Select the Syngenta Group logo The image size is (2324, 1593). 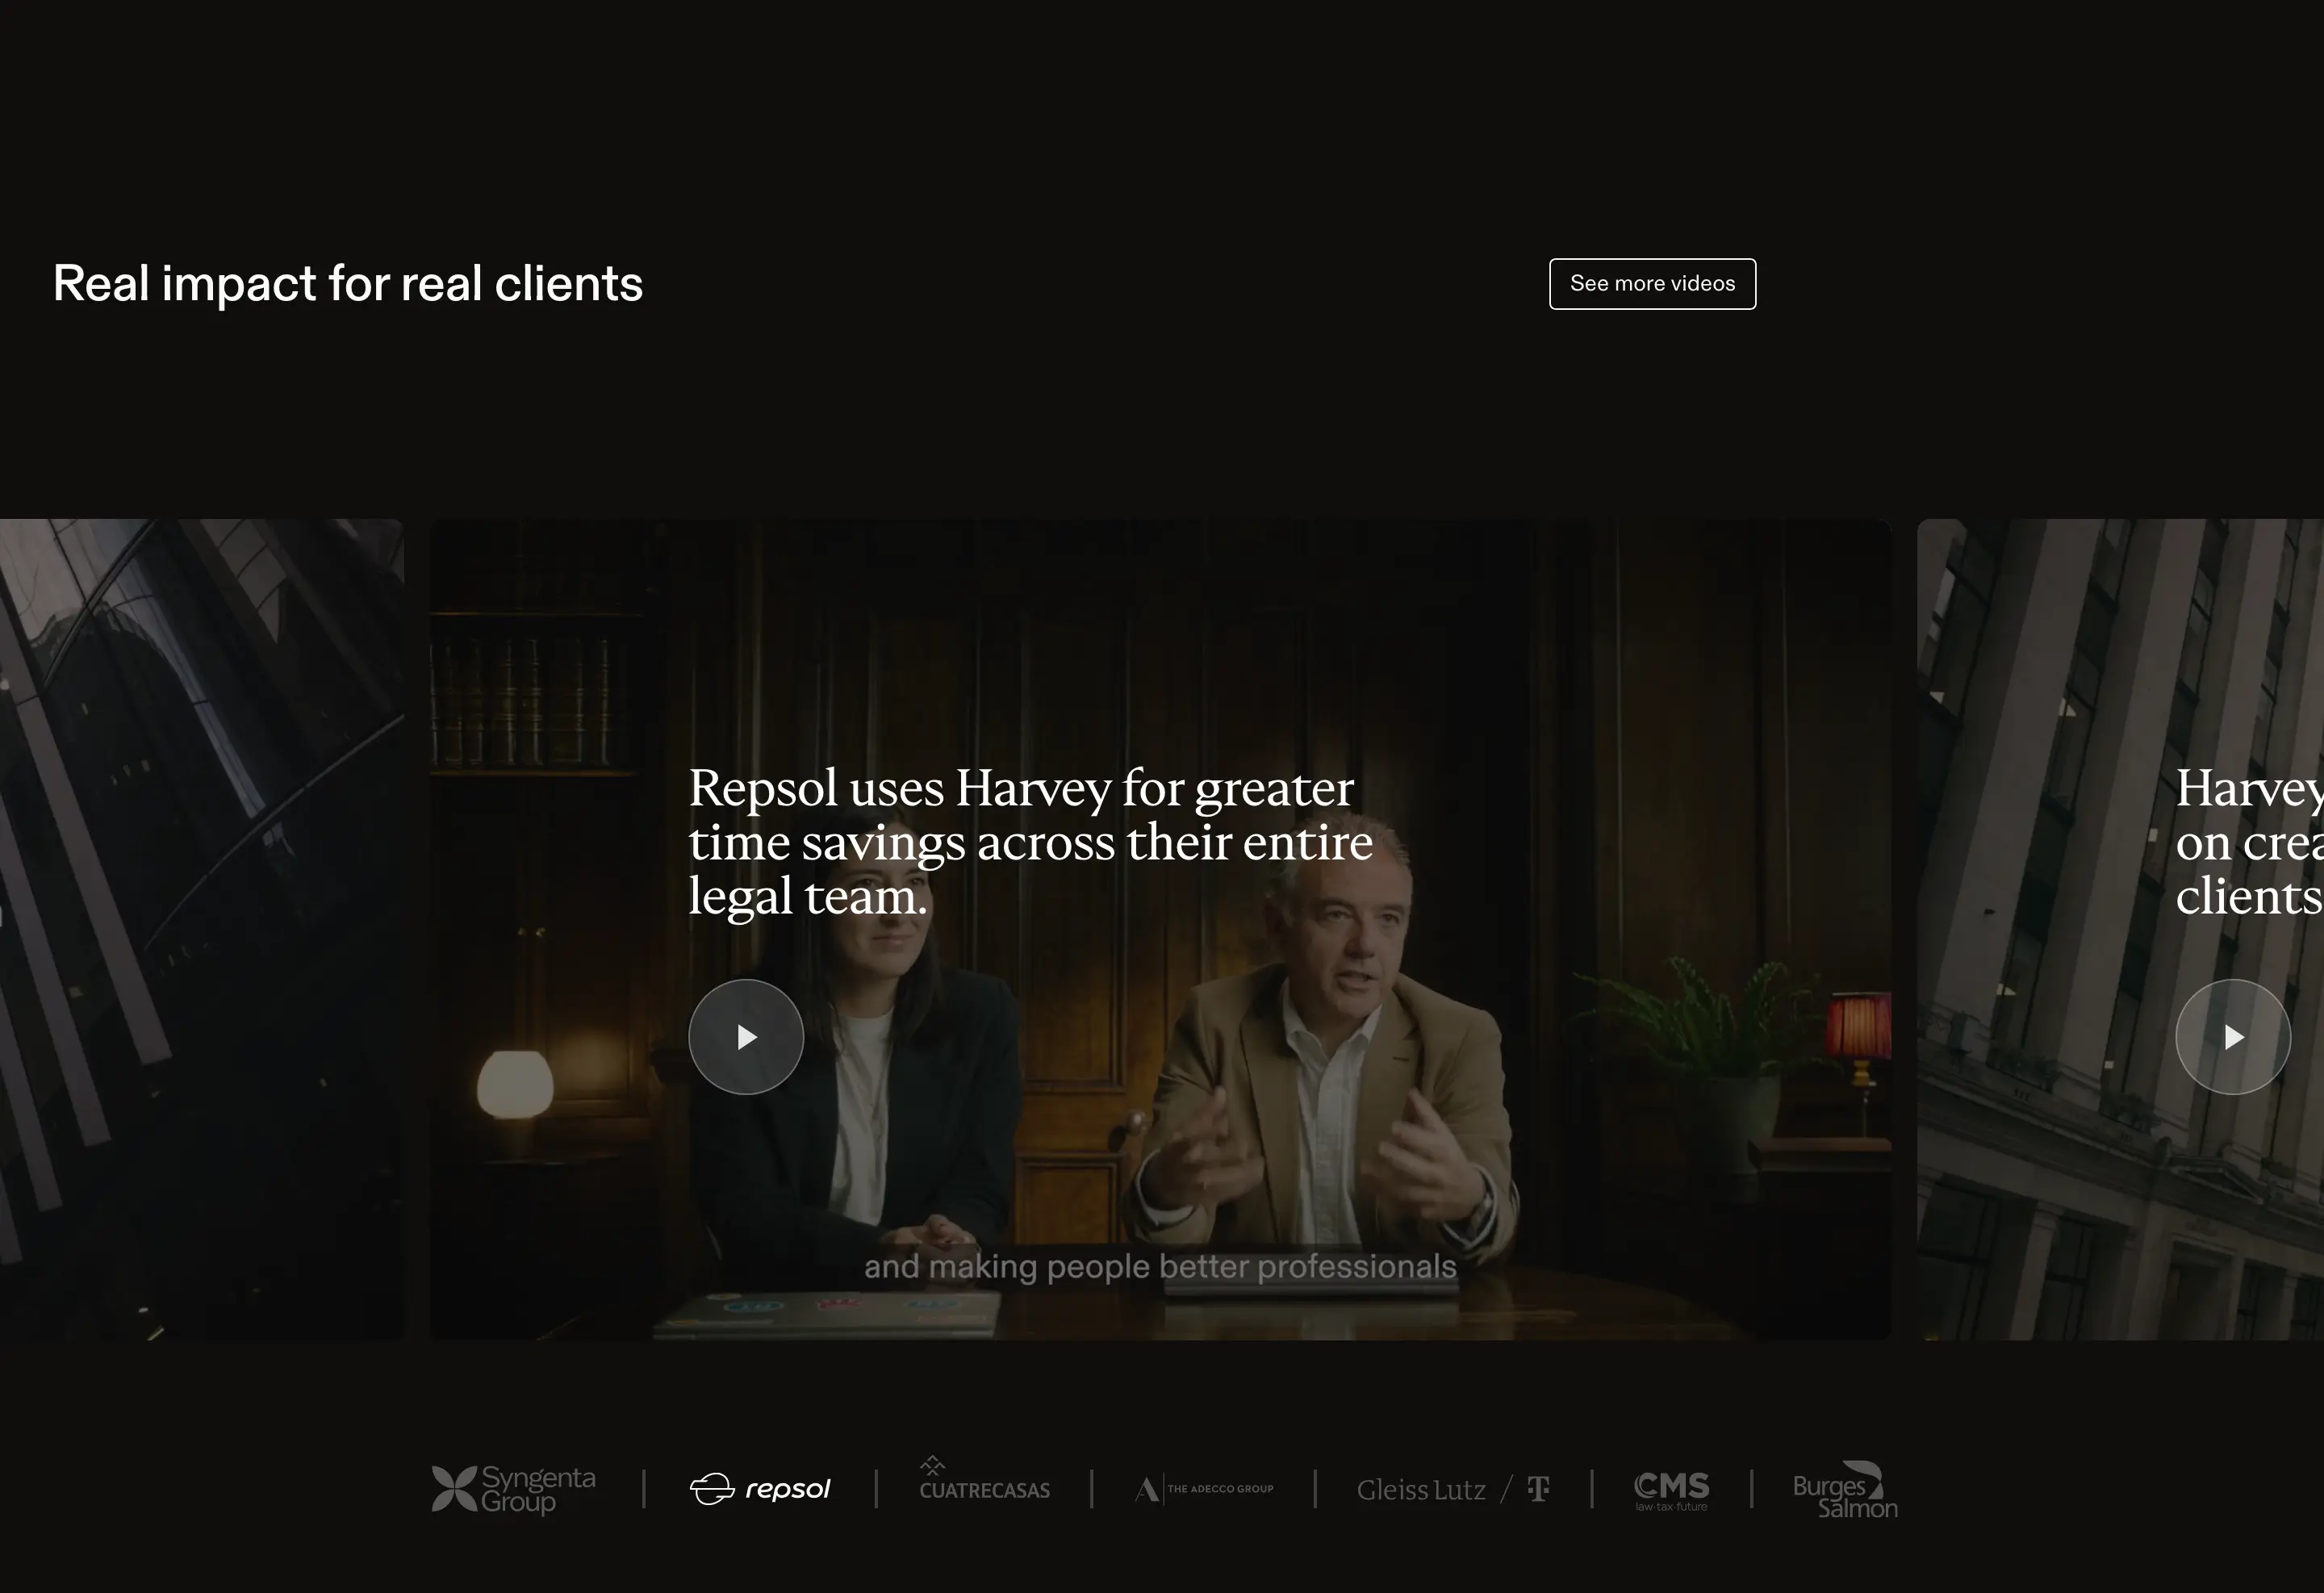[513, 1489]
